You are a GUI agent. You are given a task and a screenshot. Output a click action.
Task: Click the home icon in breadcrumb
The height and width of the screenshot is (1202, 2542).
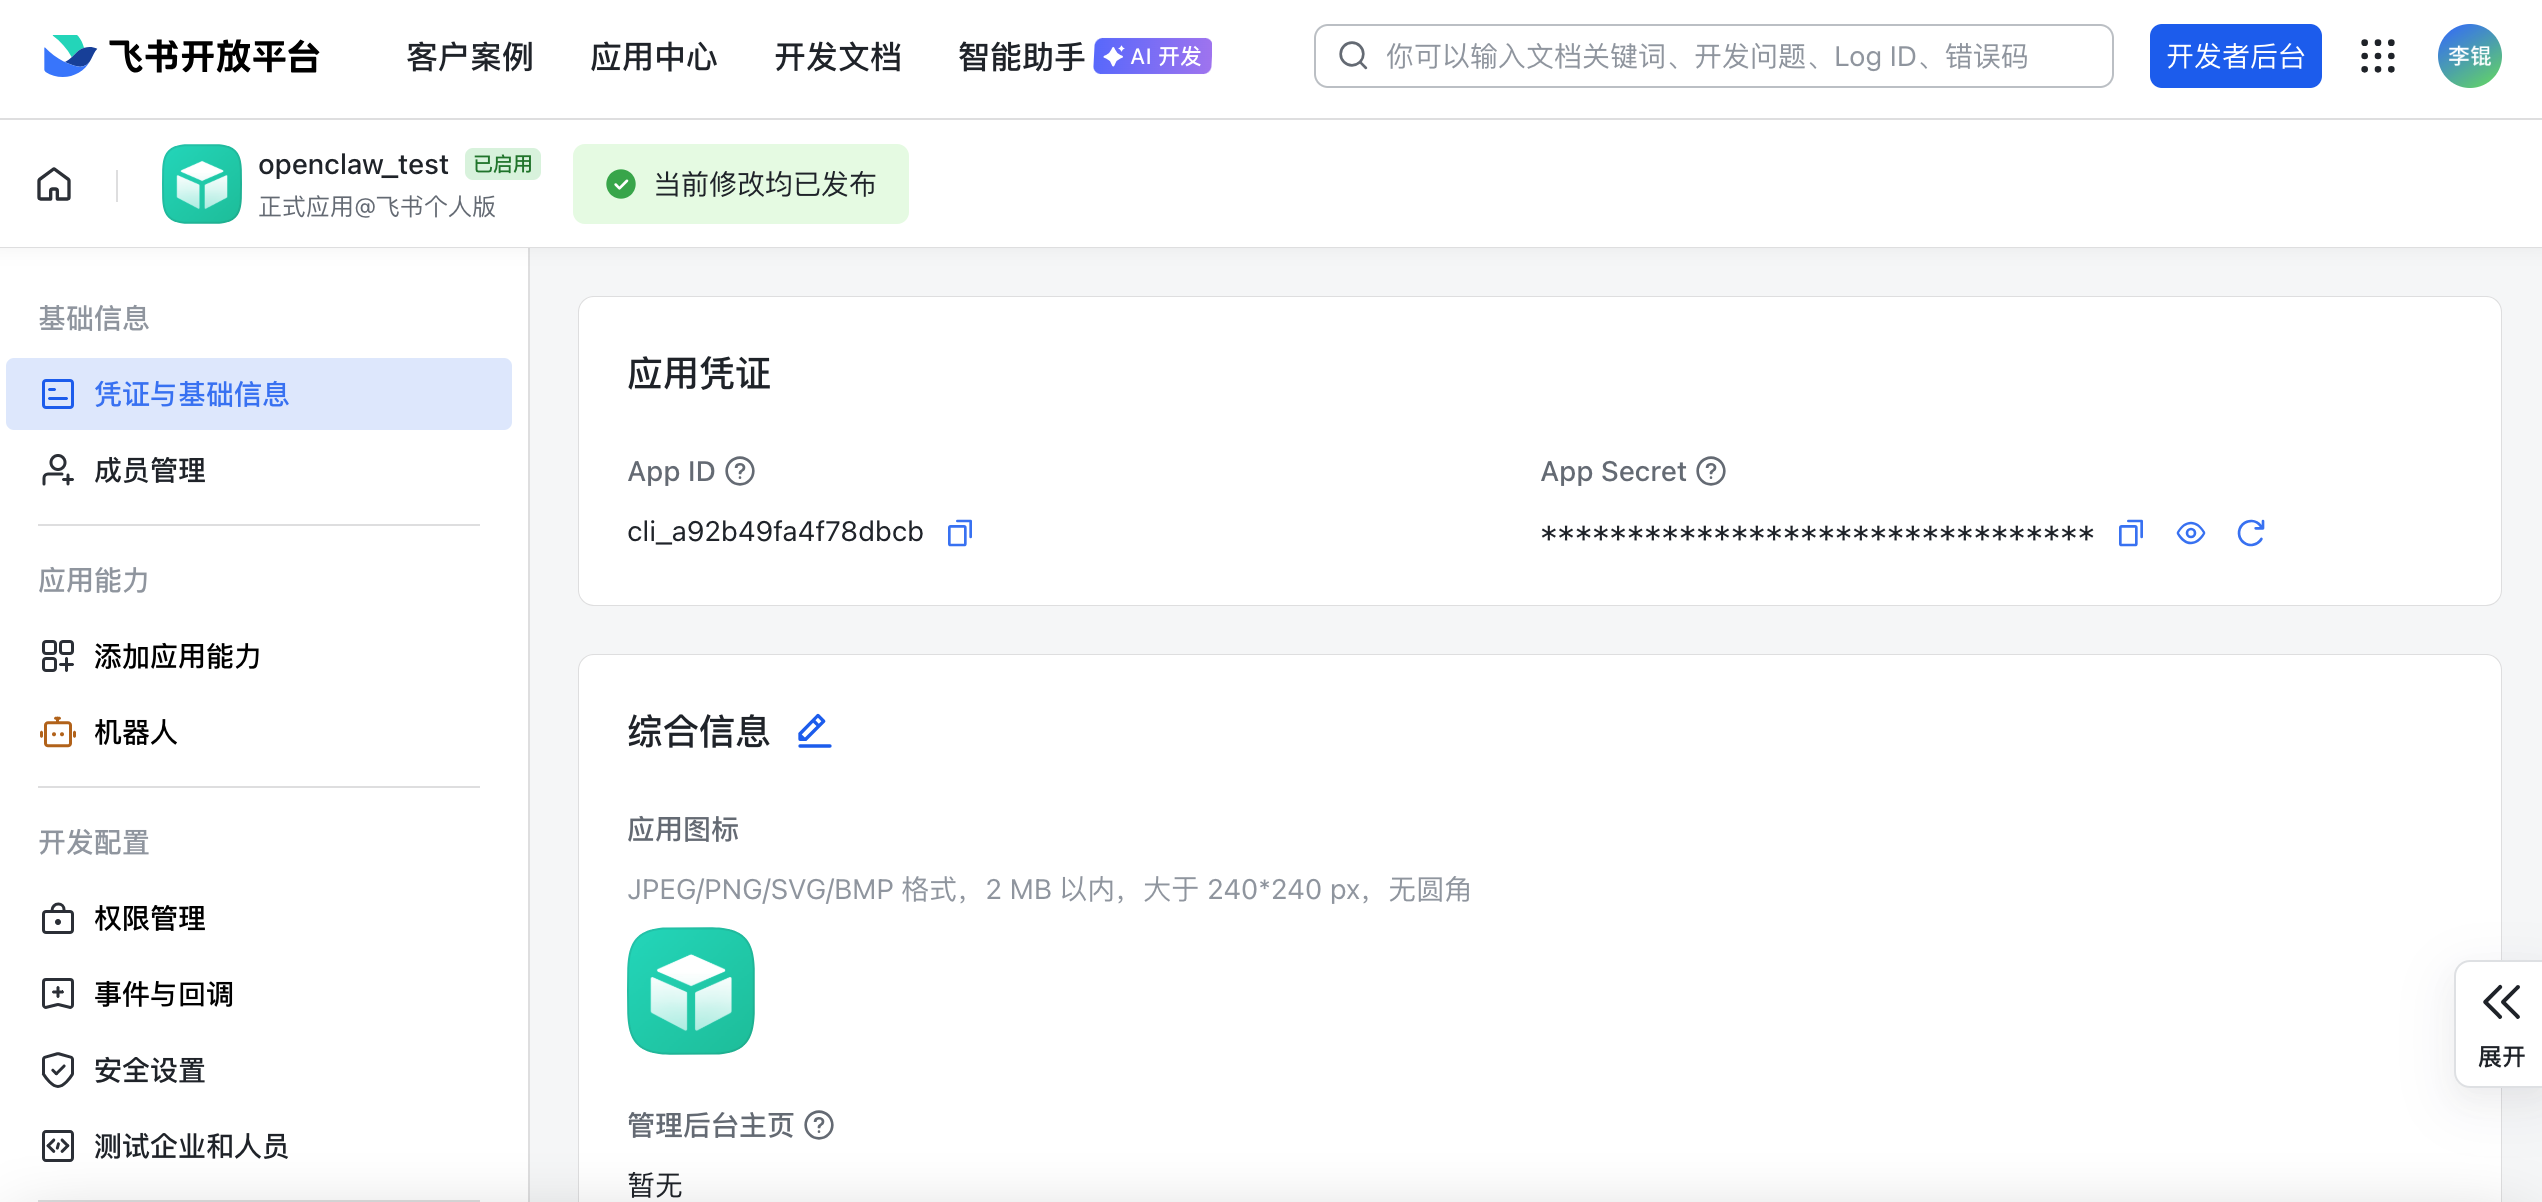54,185
